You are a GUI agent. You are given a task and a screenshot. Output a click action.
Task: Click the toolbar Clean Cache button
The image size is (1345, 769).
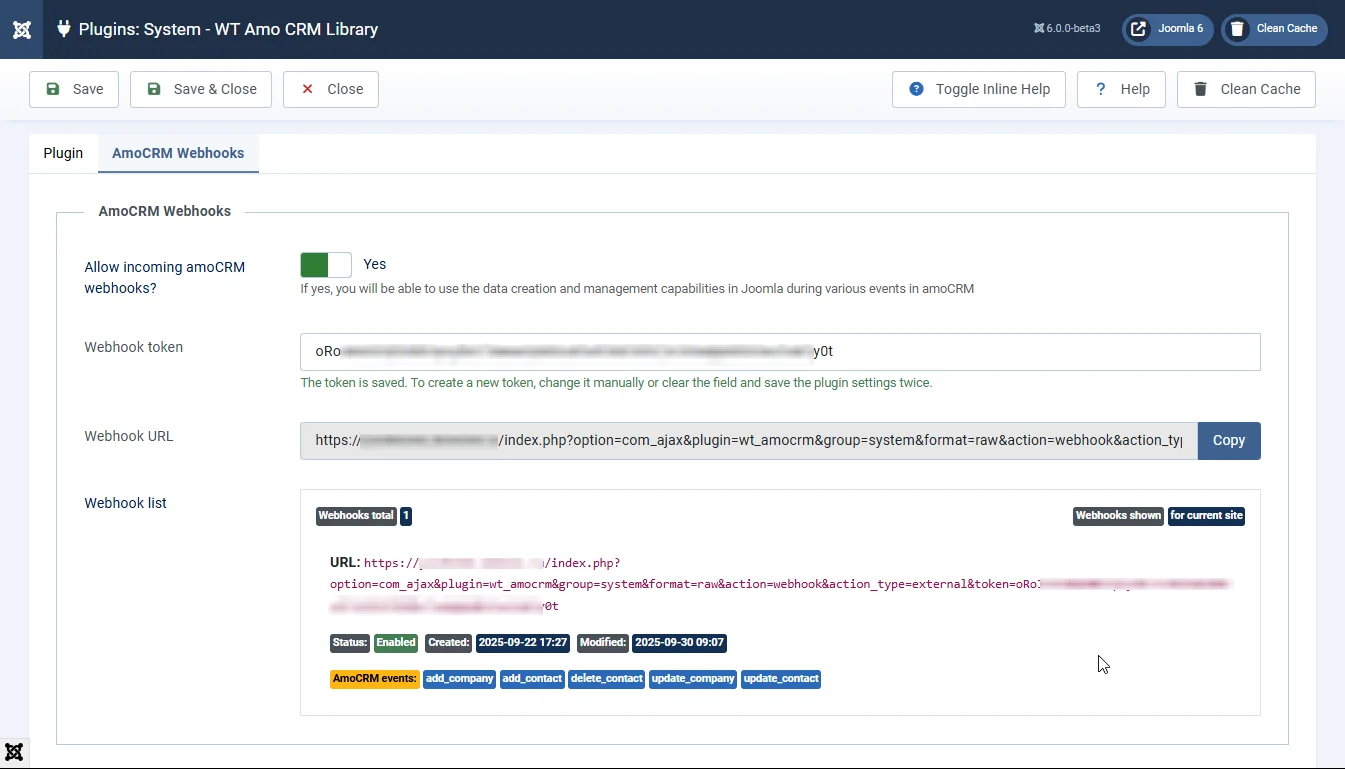(1246, 89)
